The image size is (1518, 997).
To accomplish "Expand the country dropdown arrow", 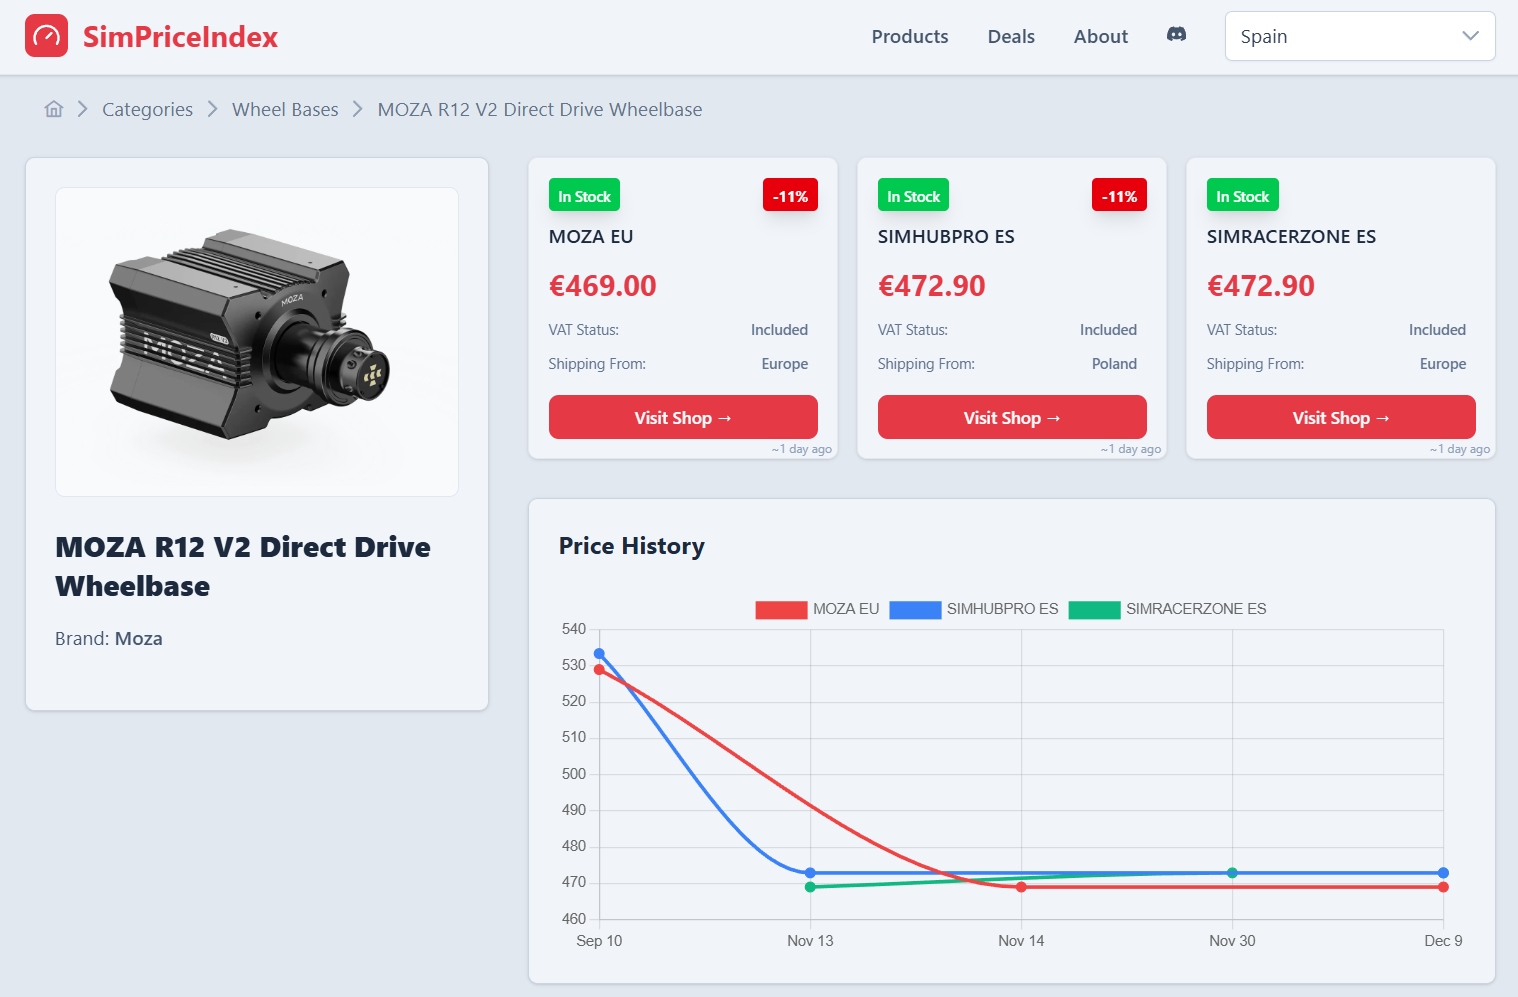I will tap(1470, 36).
